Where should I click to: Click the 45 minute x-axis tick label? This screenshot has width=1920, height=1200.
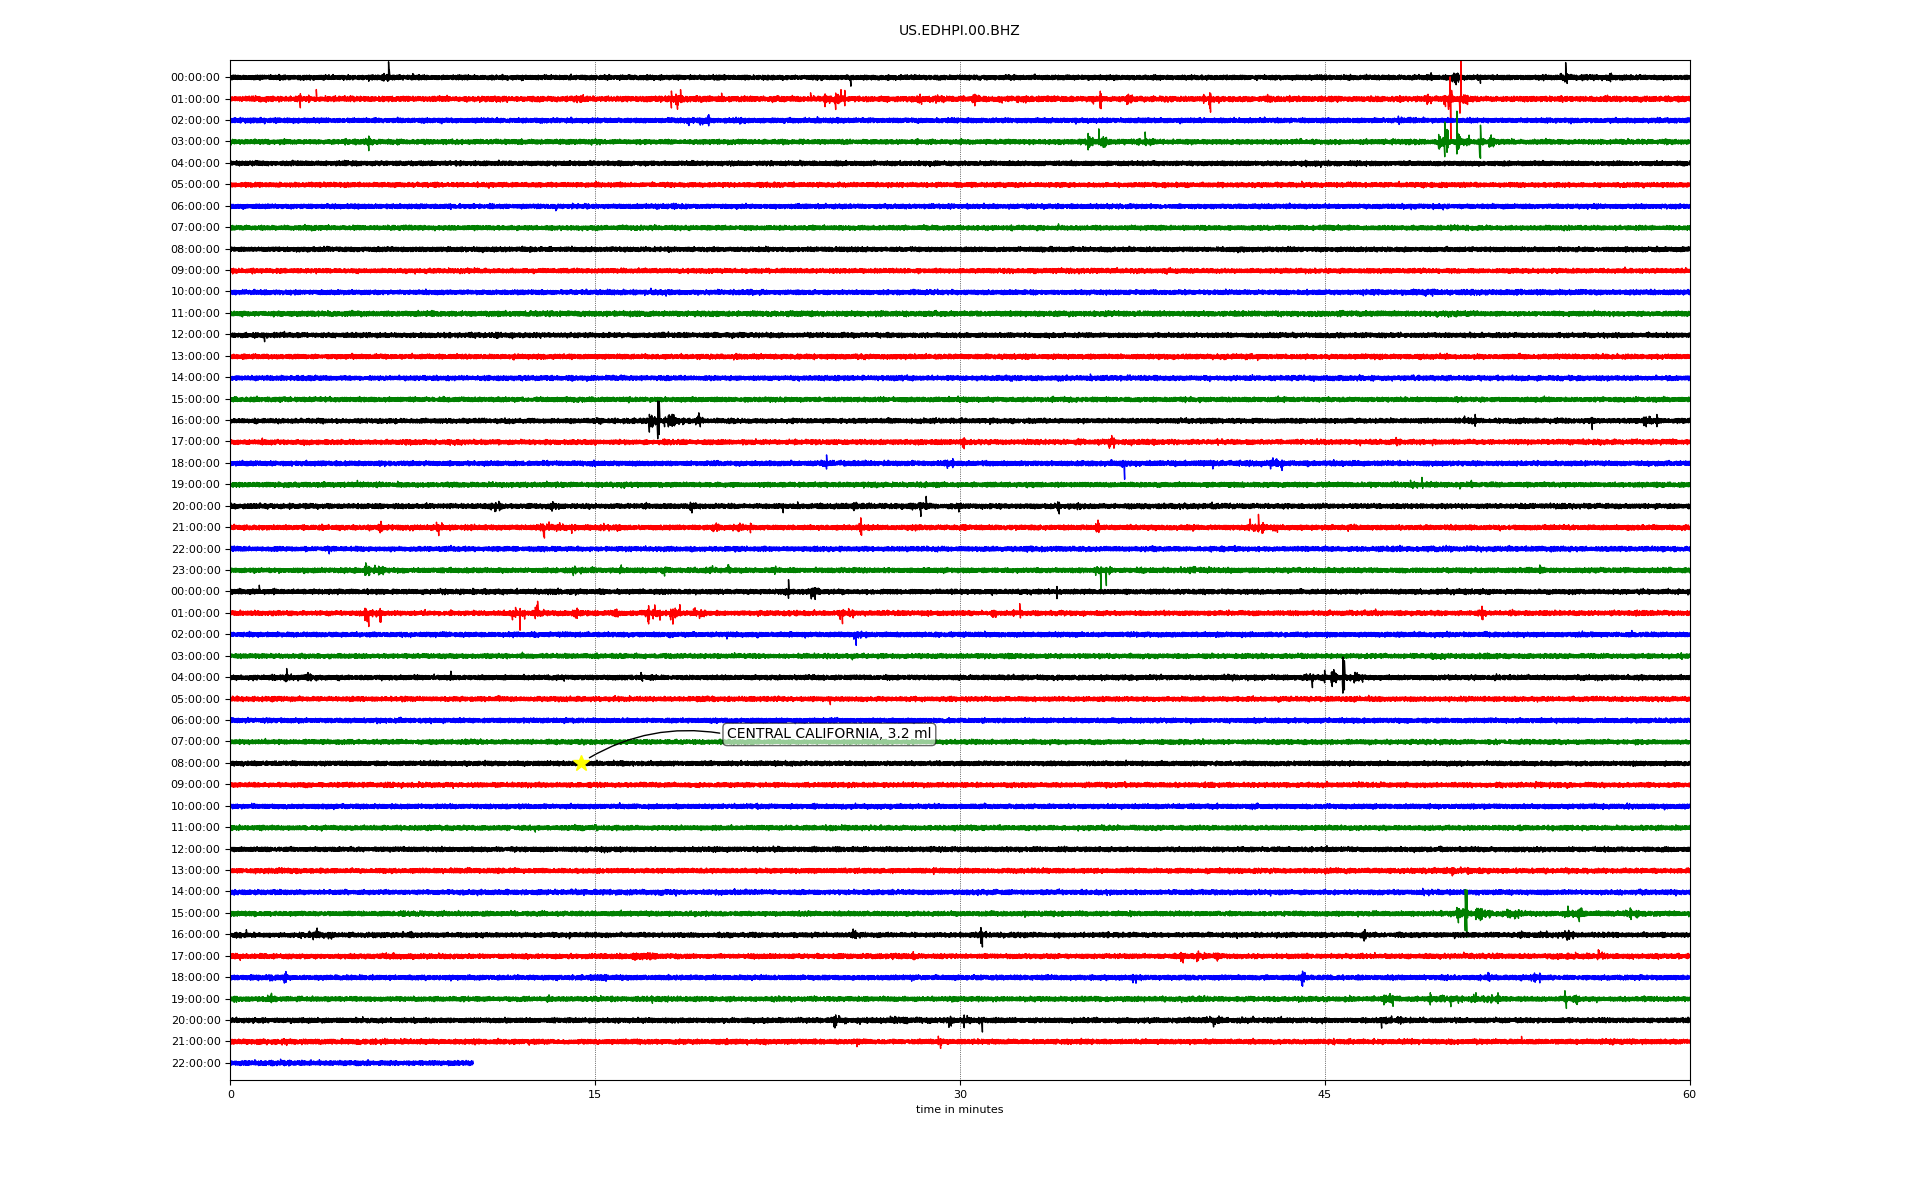pyautogui.click(x=1324, y=1094)
